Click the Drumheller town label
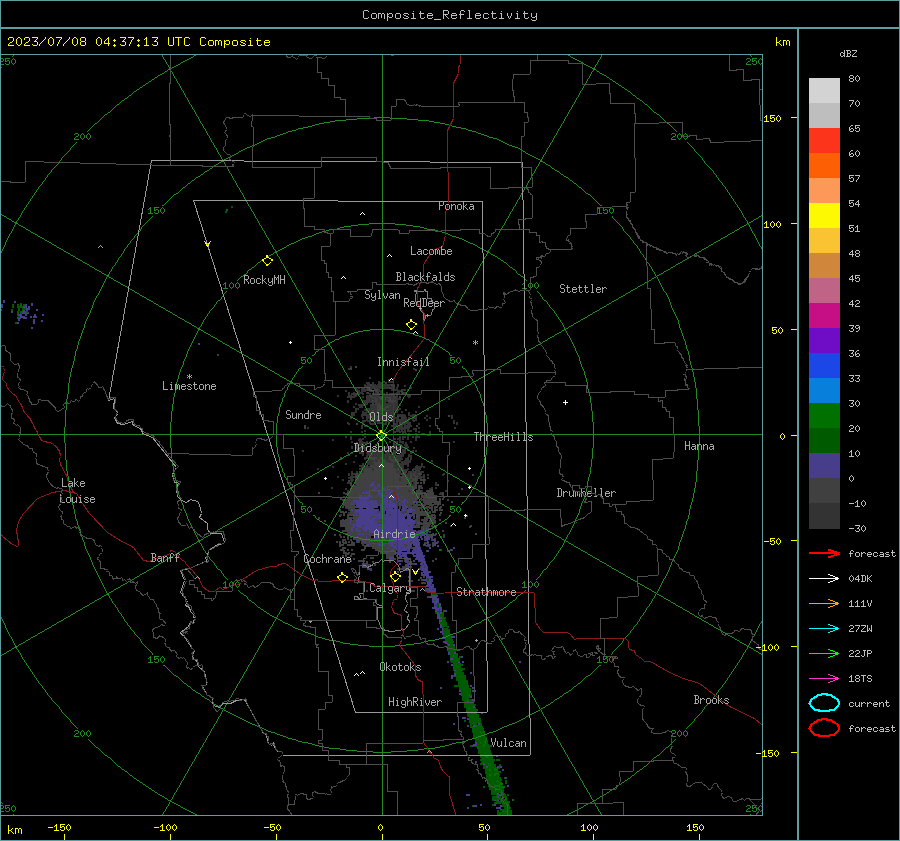This screenshot has width=900, height=841. pyautogui.click(x=586, y=493)
